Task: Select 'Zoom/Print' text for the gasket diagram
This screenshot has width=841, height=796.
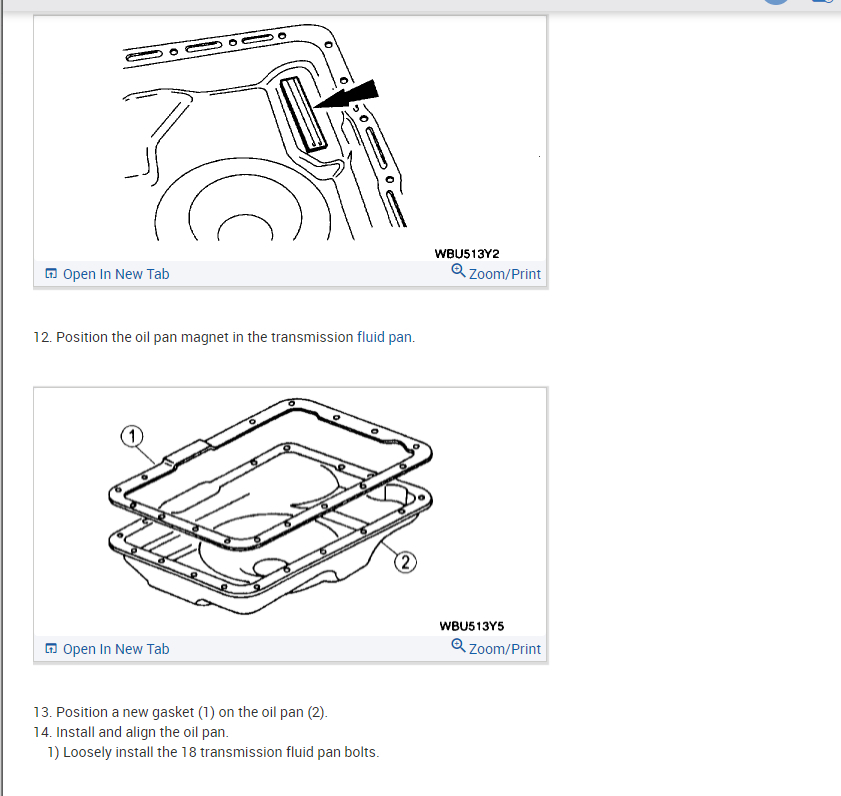Action: click(x=505, y=649)
